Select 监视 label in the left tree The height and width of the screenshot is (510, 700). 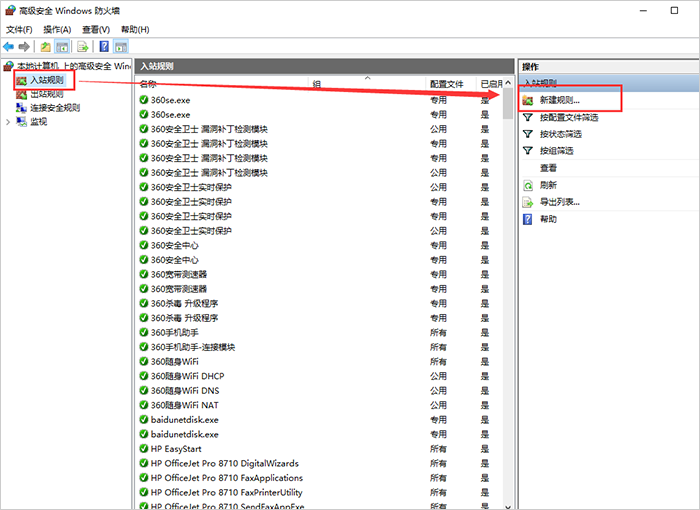tap(38, 121)
